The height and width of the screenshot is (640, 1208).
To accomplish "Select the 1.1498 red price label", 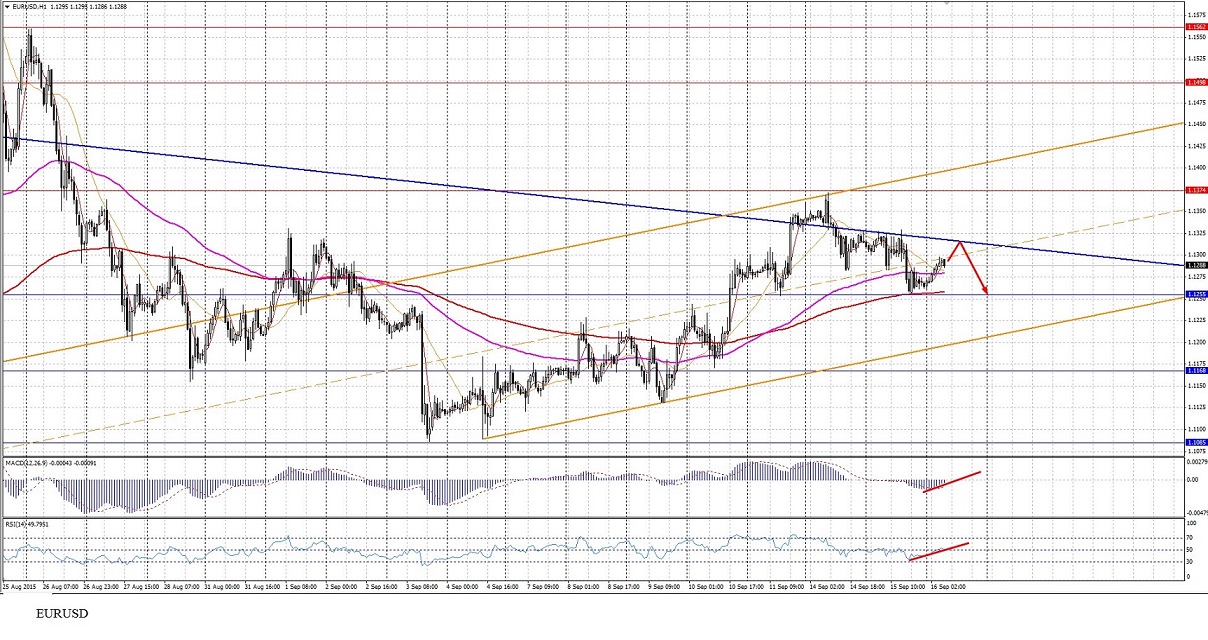I will [x=1195, y=82].
